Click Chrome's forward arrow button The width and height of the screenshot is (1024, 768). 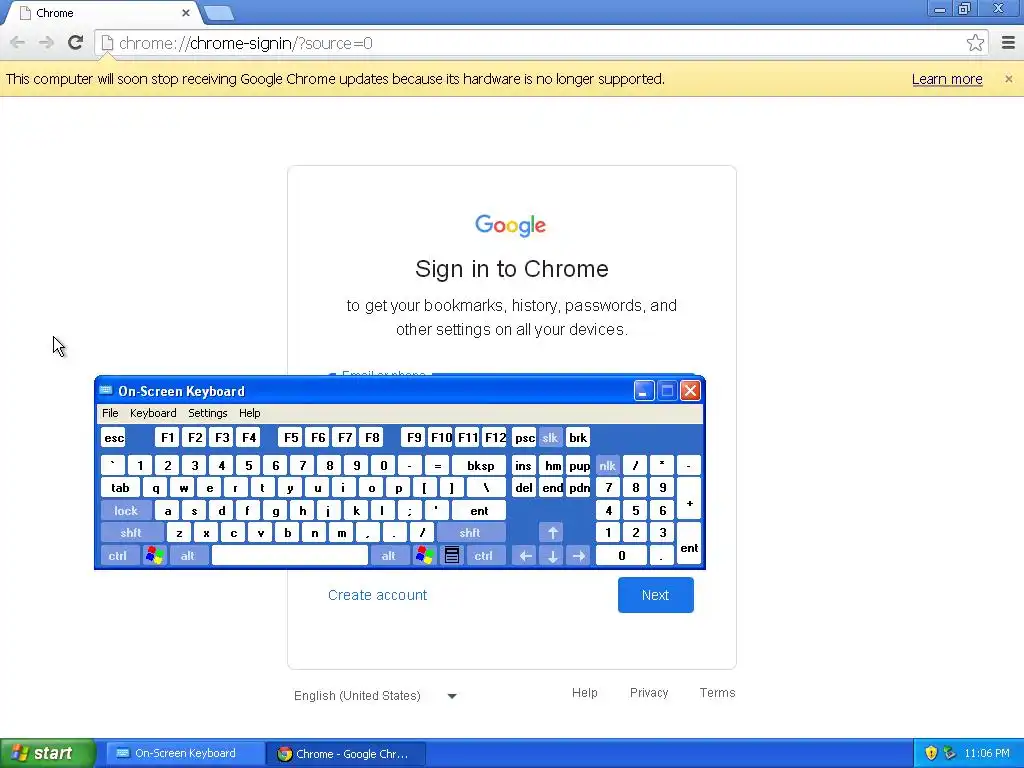(46, 43)
